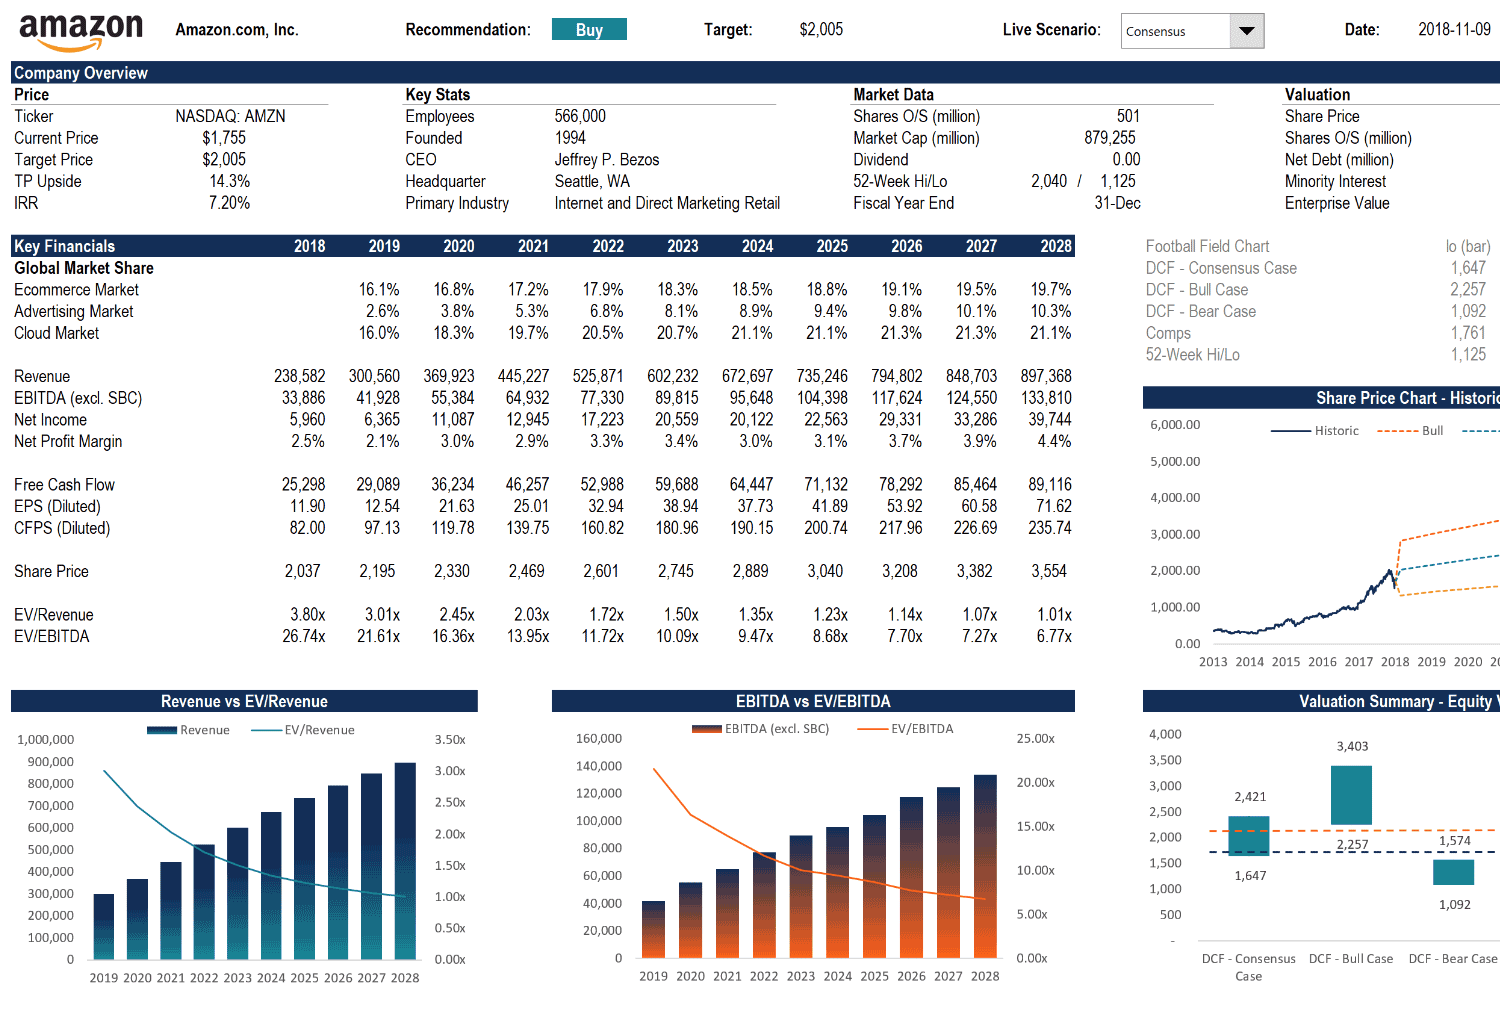Click CEO name Jeffrey P. Bezos
The height and width of the screenshot is (1013, 1500).
click(607, 160)
